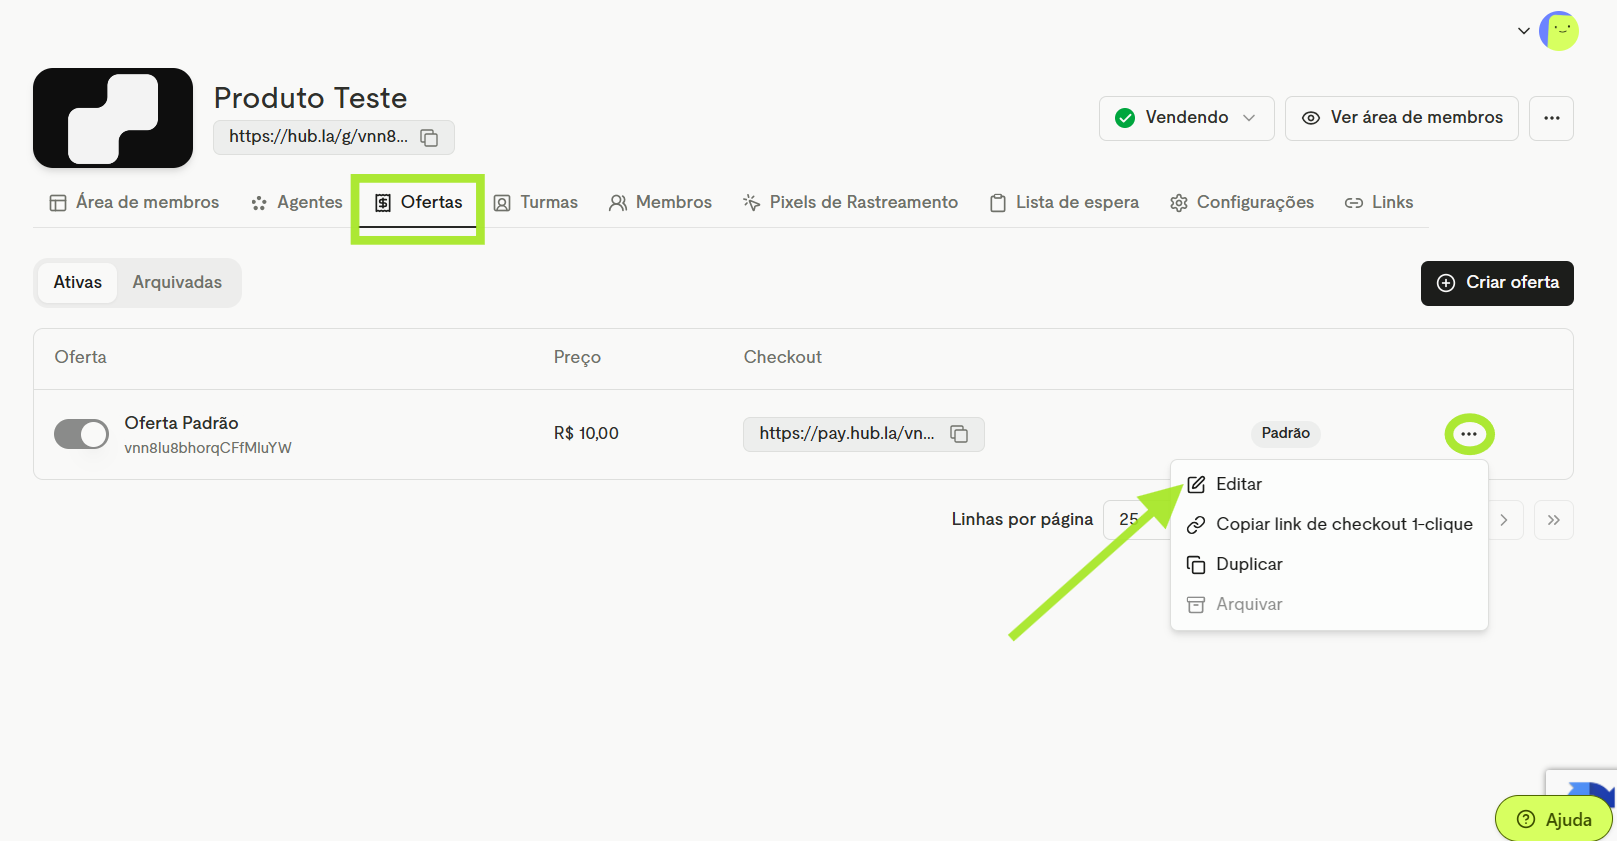Click the Checkout column header
The height and width of the screenshot is (841, 1617).
(782, 357)
